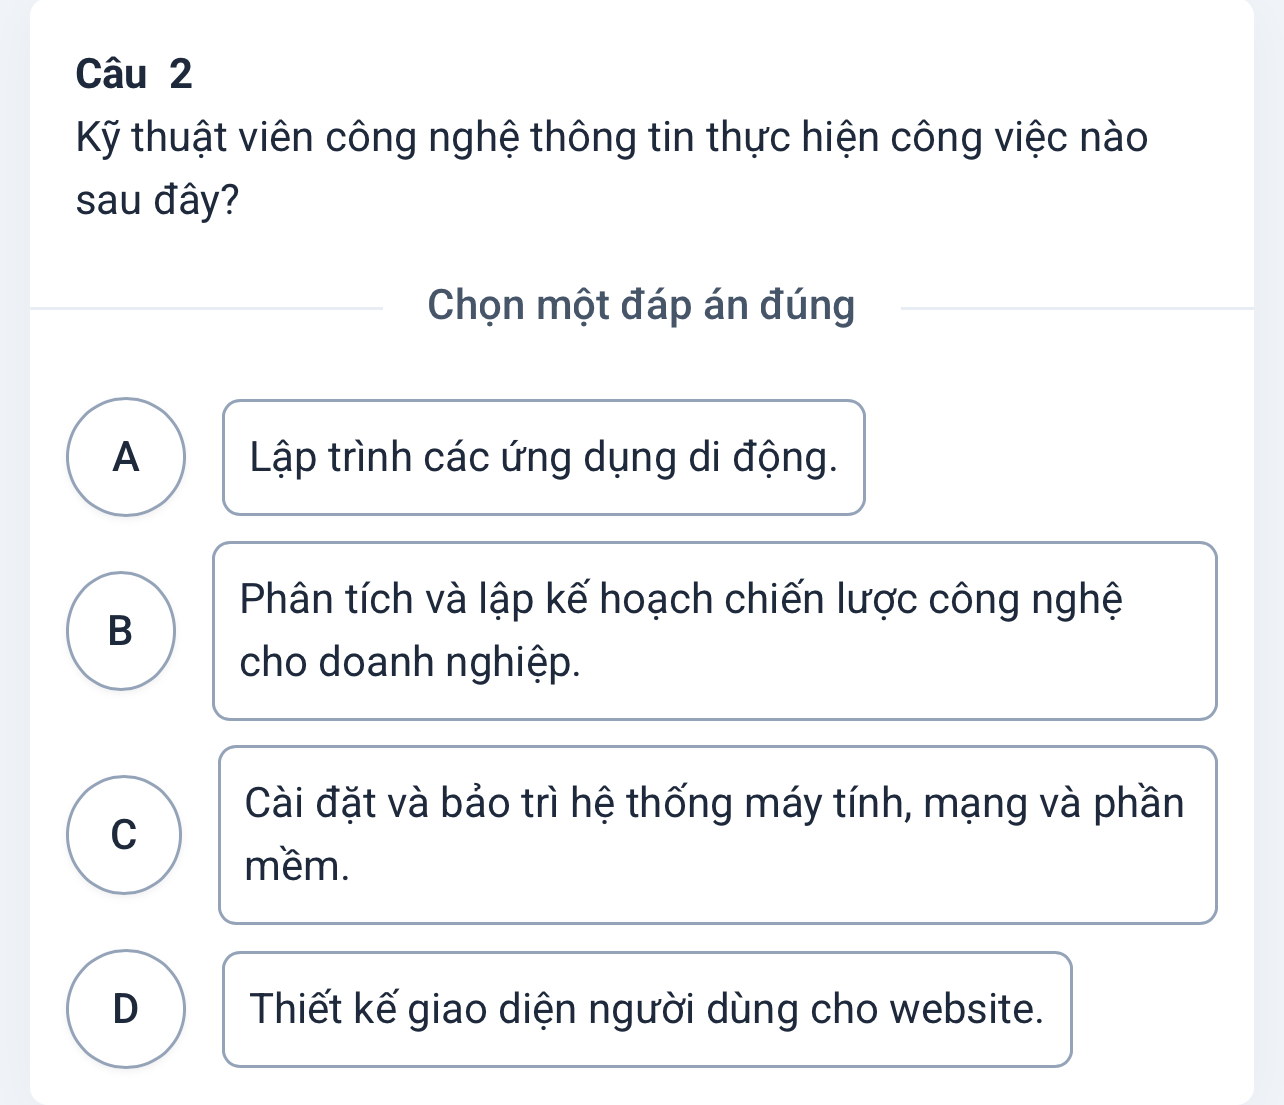Viewport: 1284px width, 1105px height.
Task: Mark the circle labeled D
Action: 126,1009
